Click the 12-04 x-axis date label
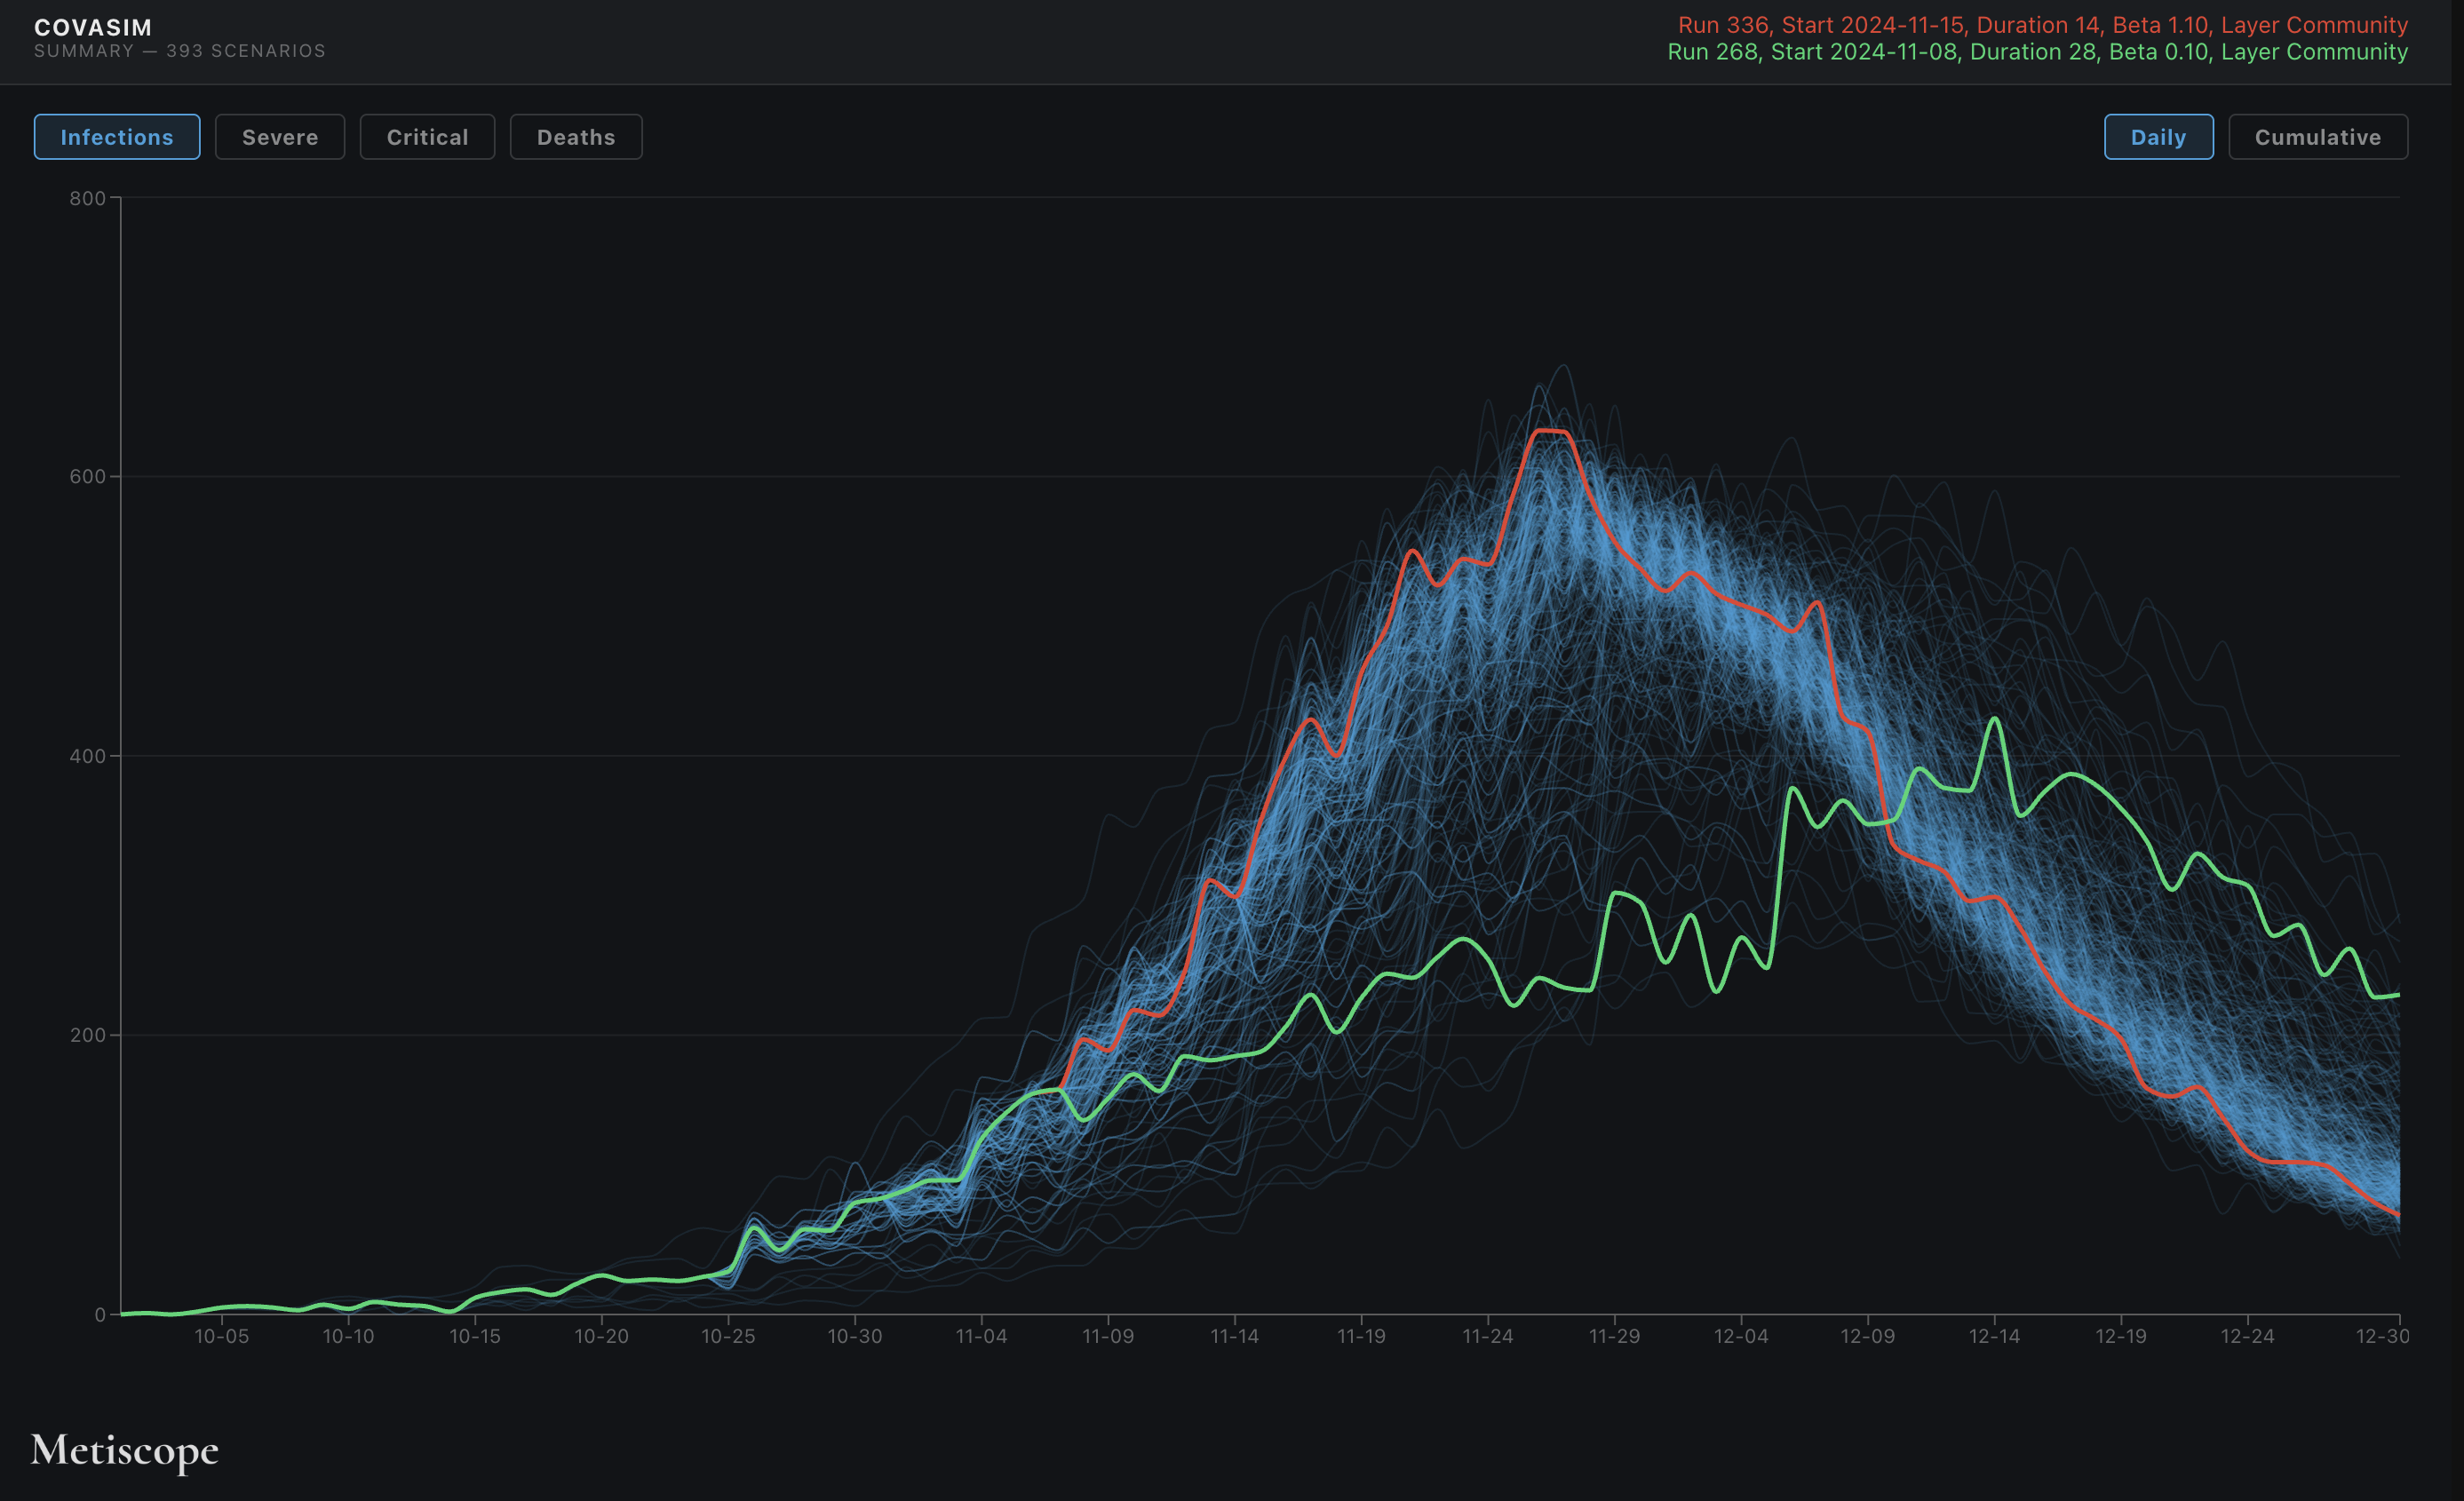This screenshot has width=2464, height=1501. pos(1741,1336)
